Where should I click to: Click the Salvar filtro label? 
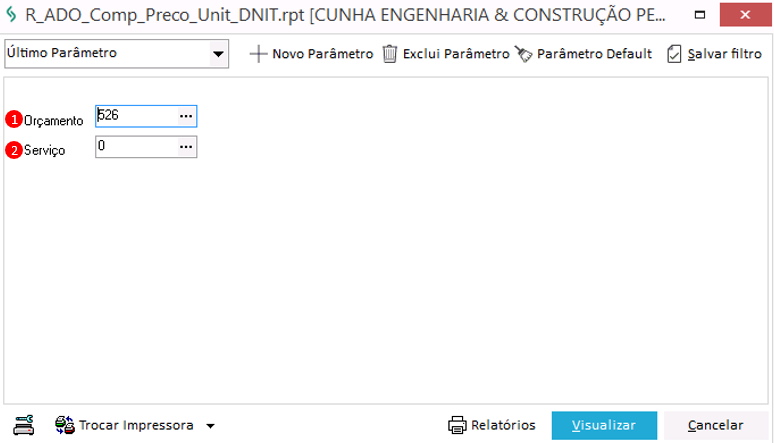[x=725, y=54]
